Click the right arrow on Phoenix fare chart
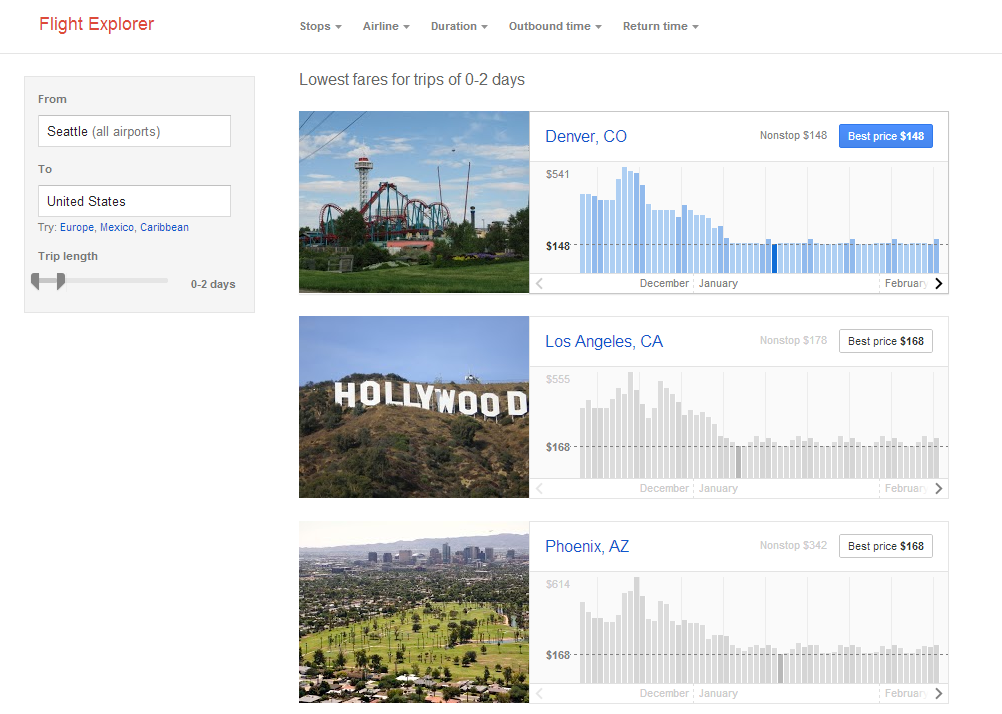 tap(938, 693)
